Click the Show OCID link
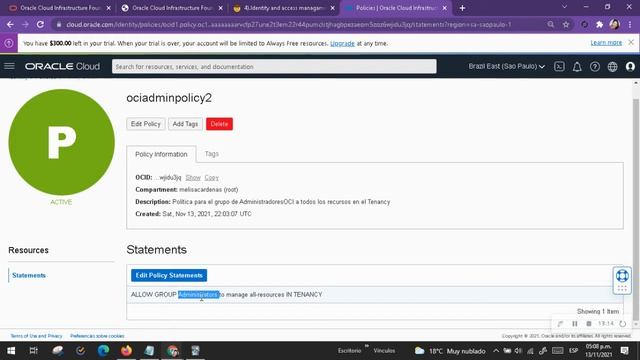The image size is (640, 360). click(193, 178)
